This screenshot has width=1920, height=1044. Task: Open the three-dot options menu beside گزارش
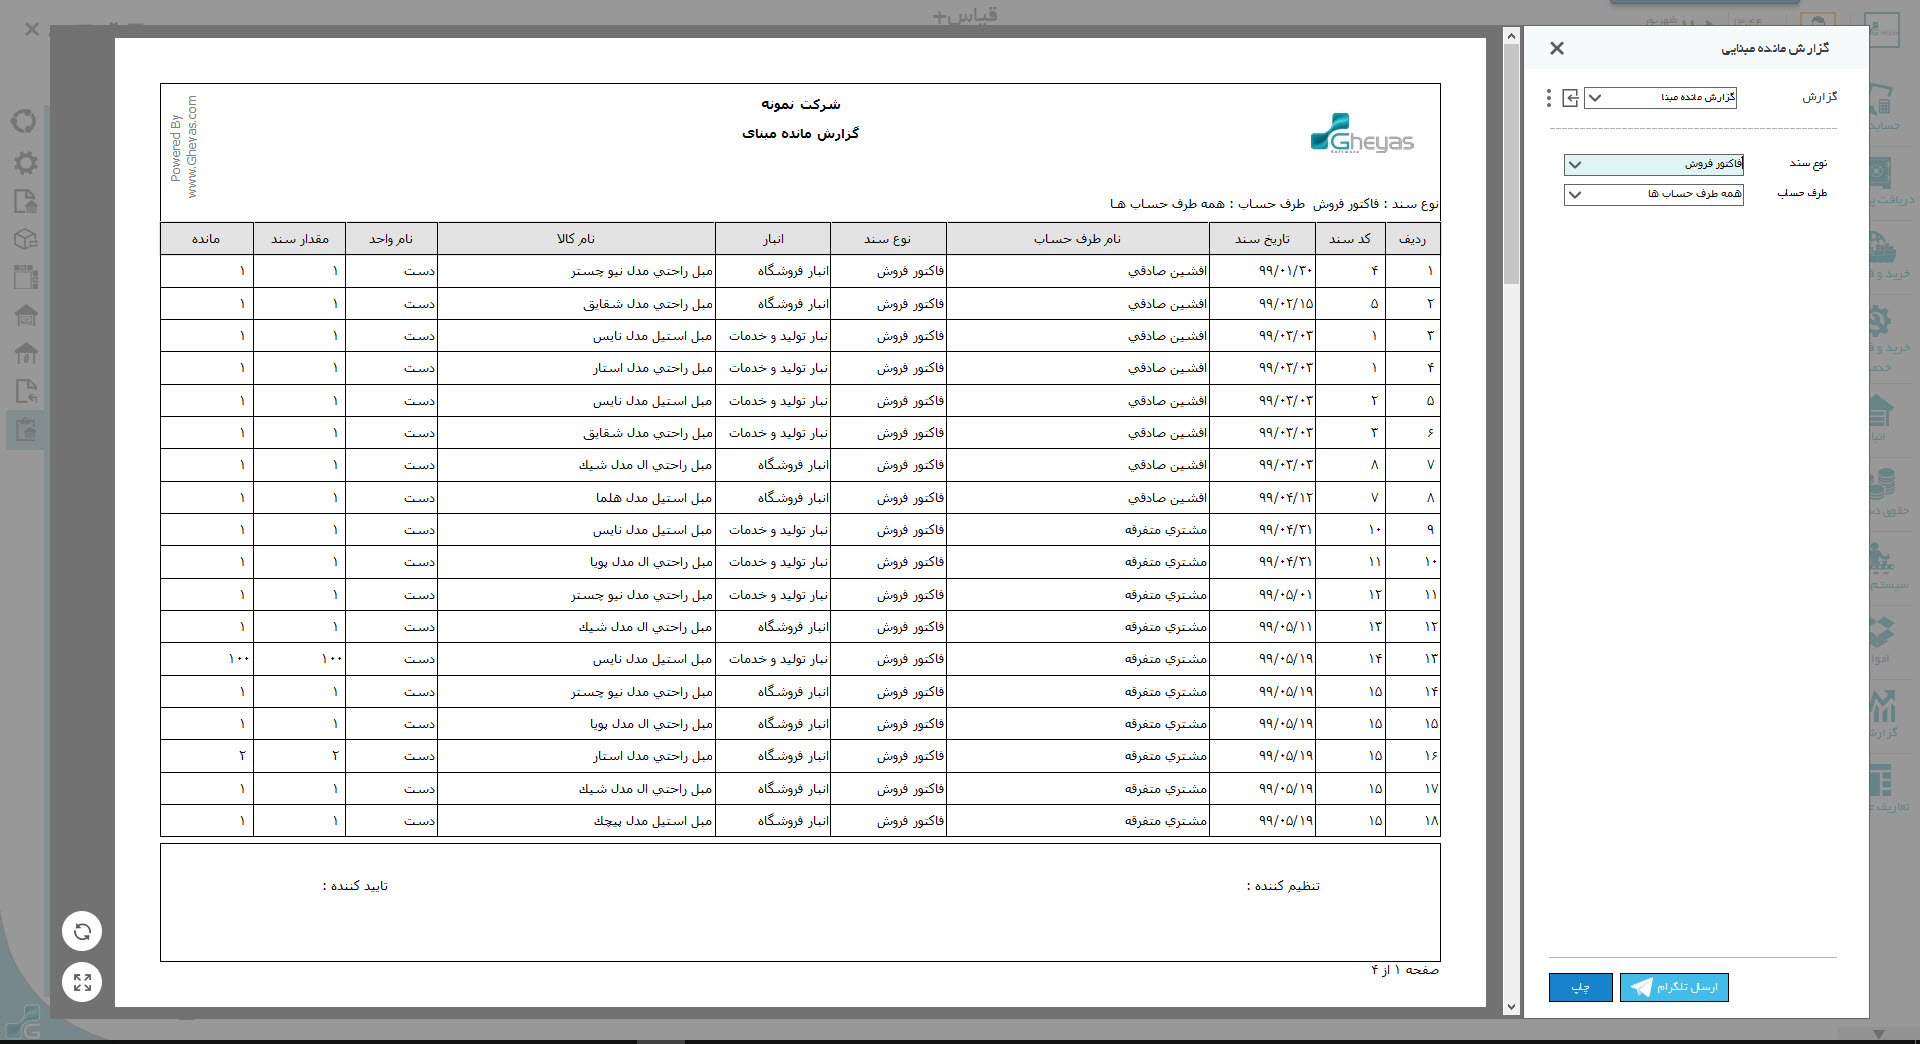1549,98
